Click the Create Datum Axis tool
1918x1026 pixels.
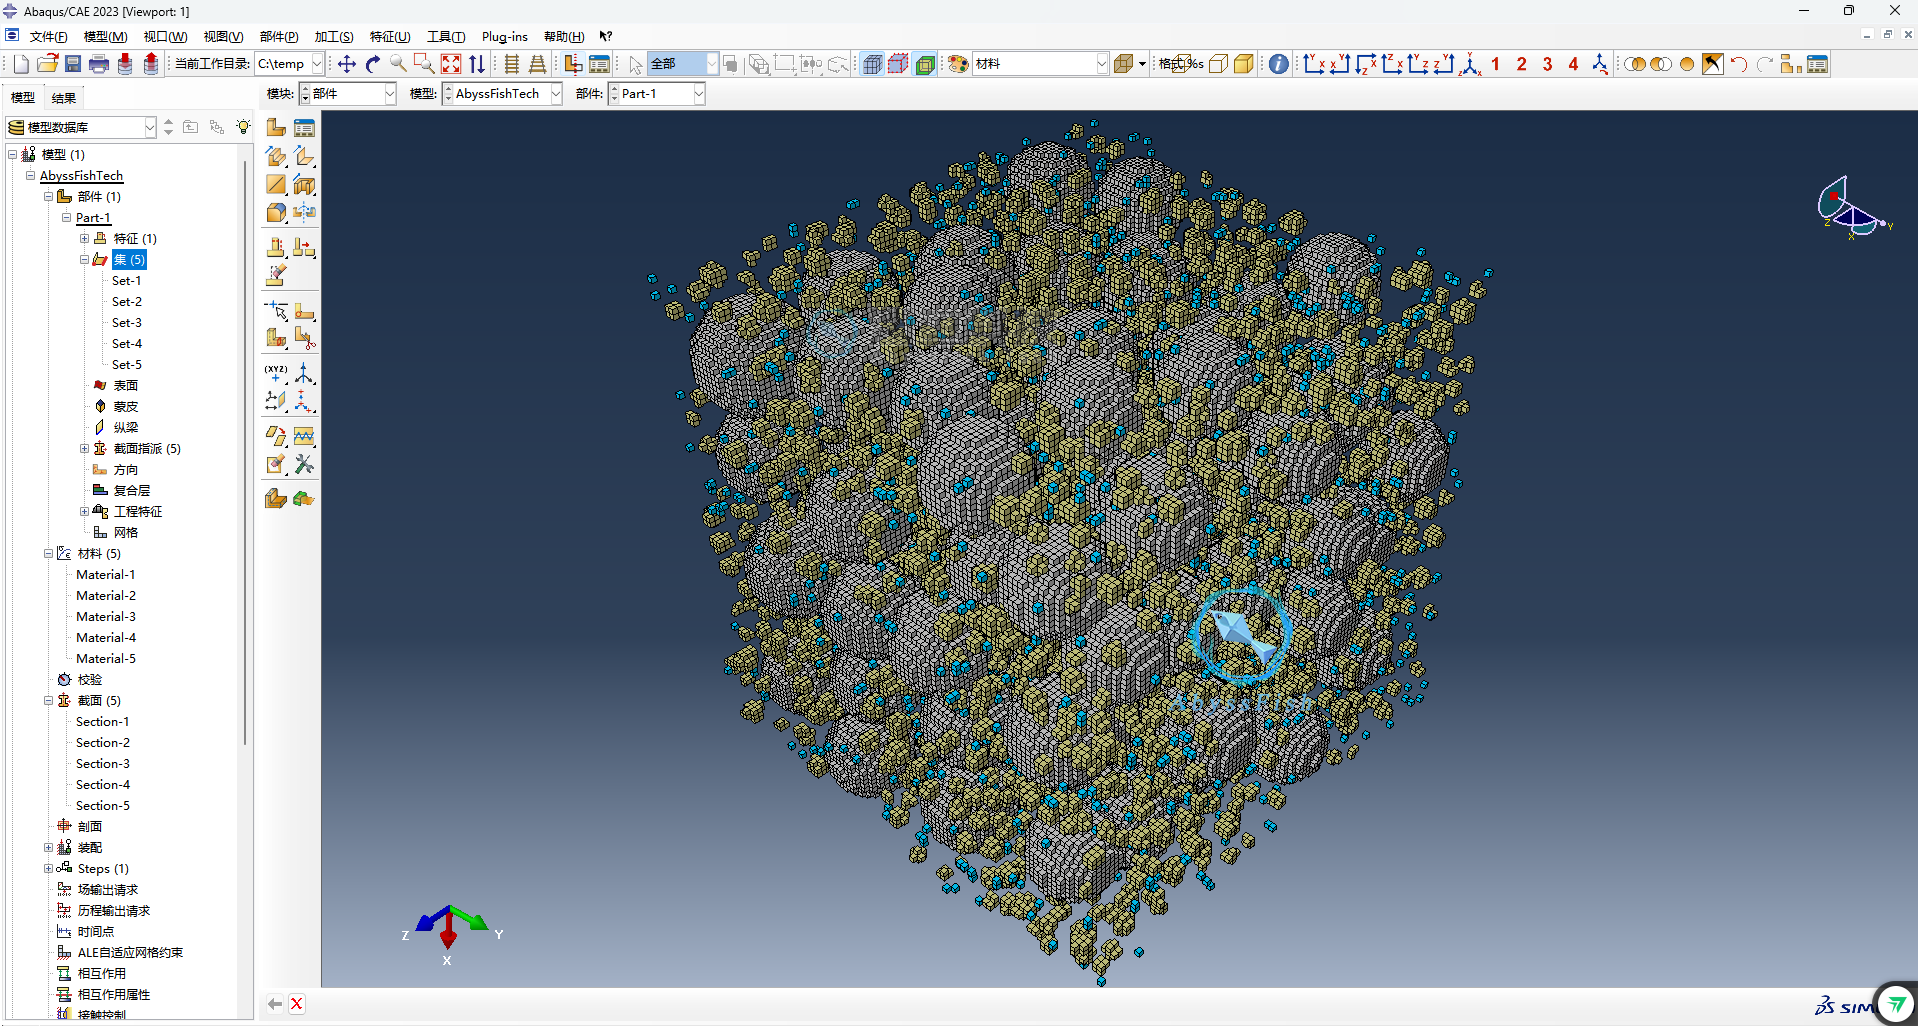click(x=304, y=373)
